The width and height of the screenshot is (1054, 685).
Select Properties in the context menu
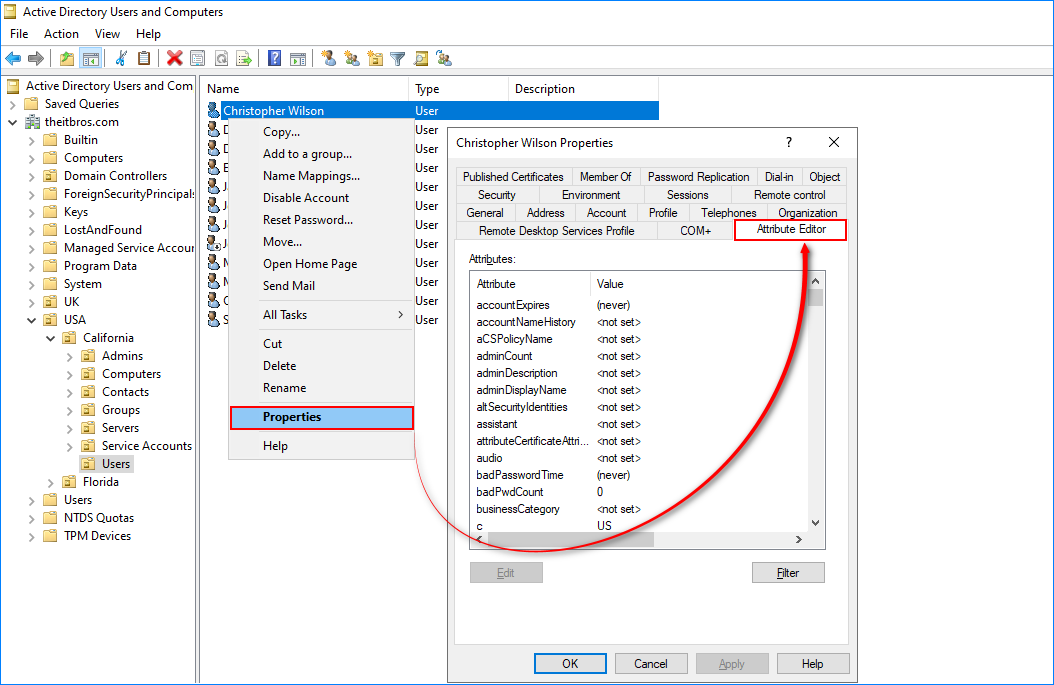321,417
